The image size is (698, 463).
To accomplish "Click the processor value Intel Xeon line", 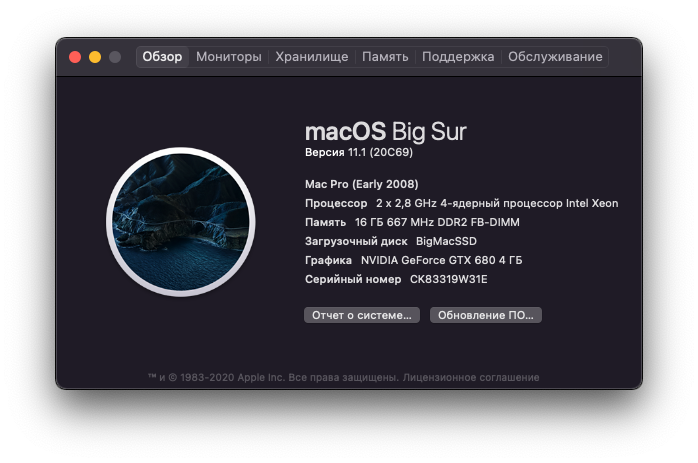I will [x=497, y=203].
